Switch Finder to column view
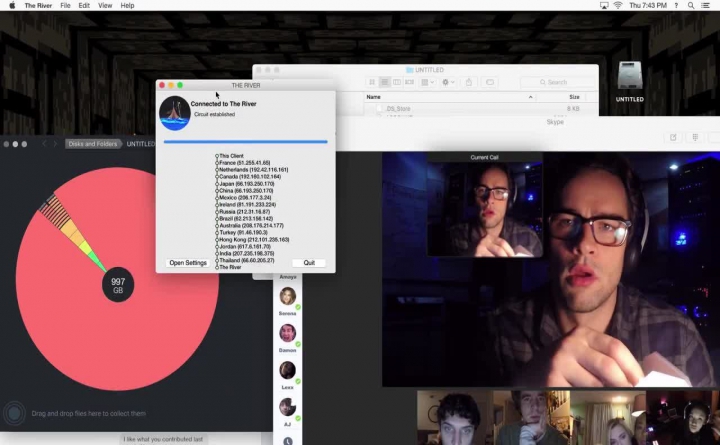 pyautogui.click(x=397, y=82)
